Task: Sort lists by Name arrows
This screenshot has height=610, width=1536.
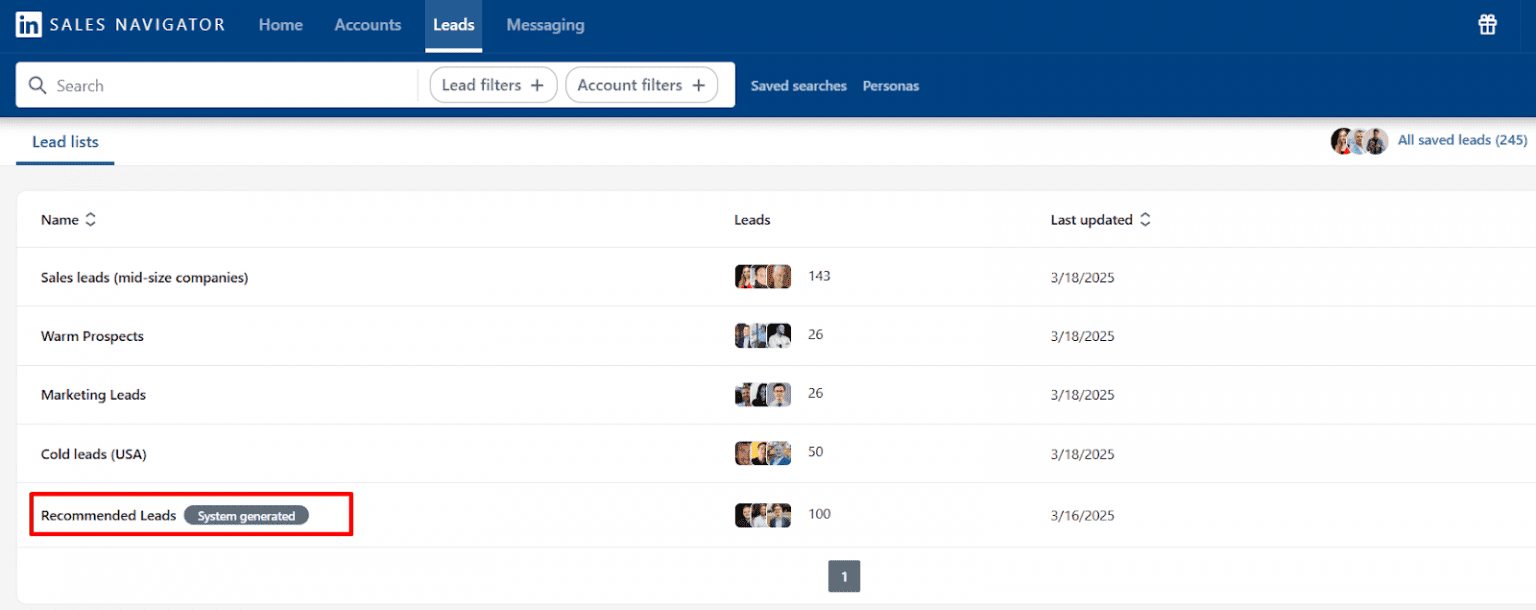Action: pyautogui.click(x=90, y=220)
